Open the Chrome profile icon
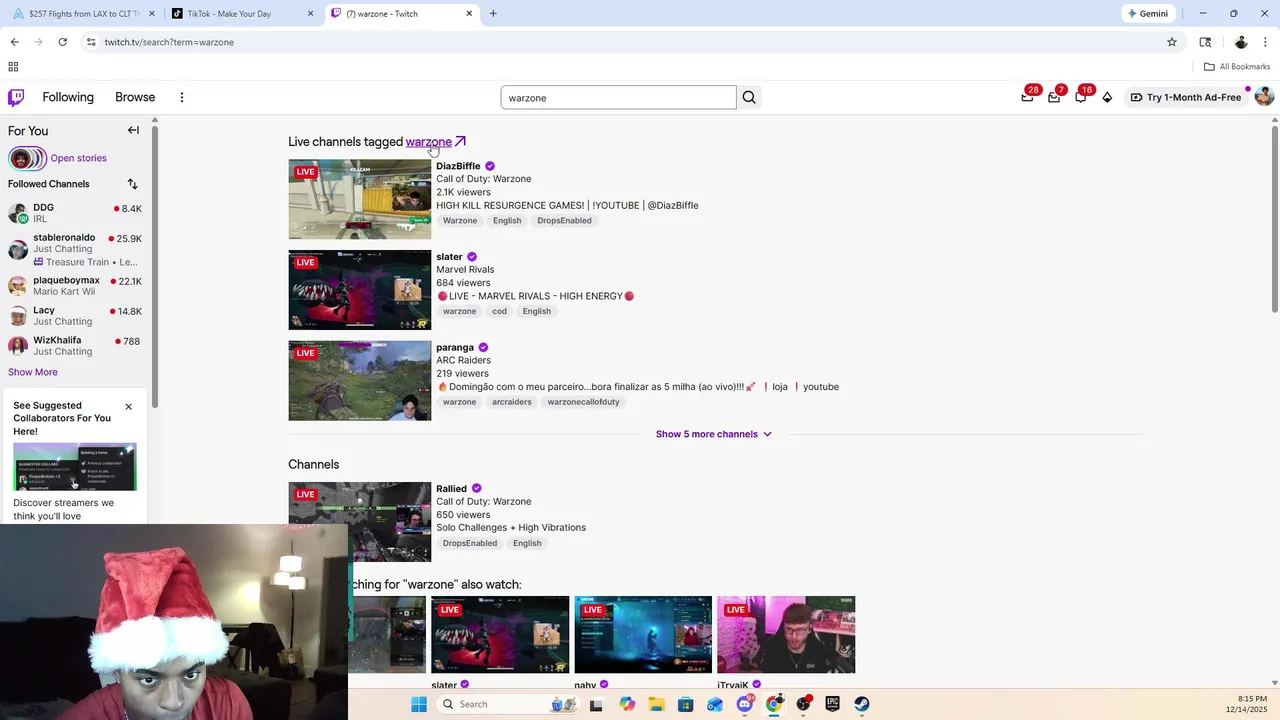Viewport: 1280px width, 720px height. [1241, 42]
